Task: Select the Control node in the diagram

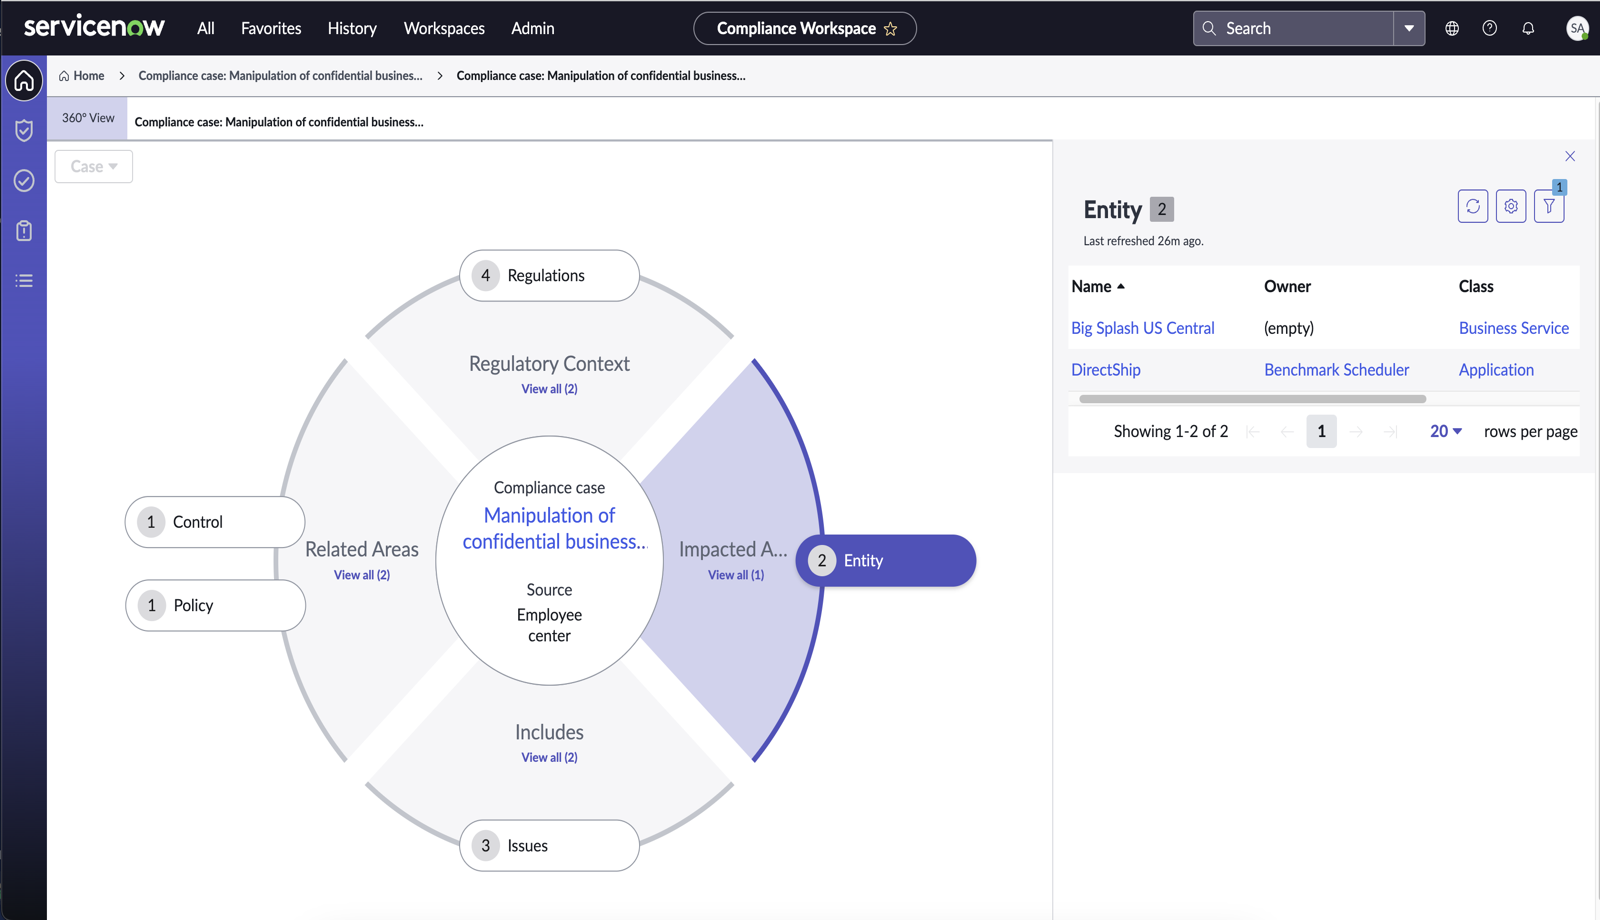Action: coord(215,522)
